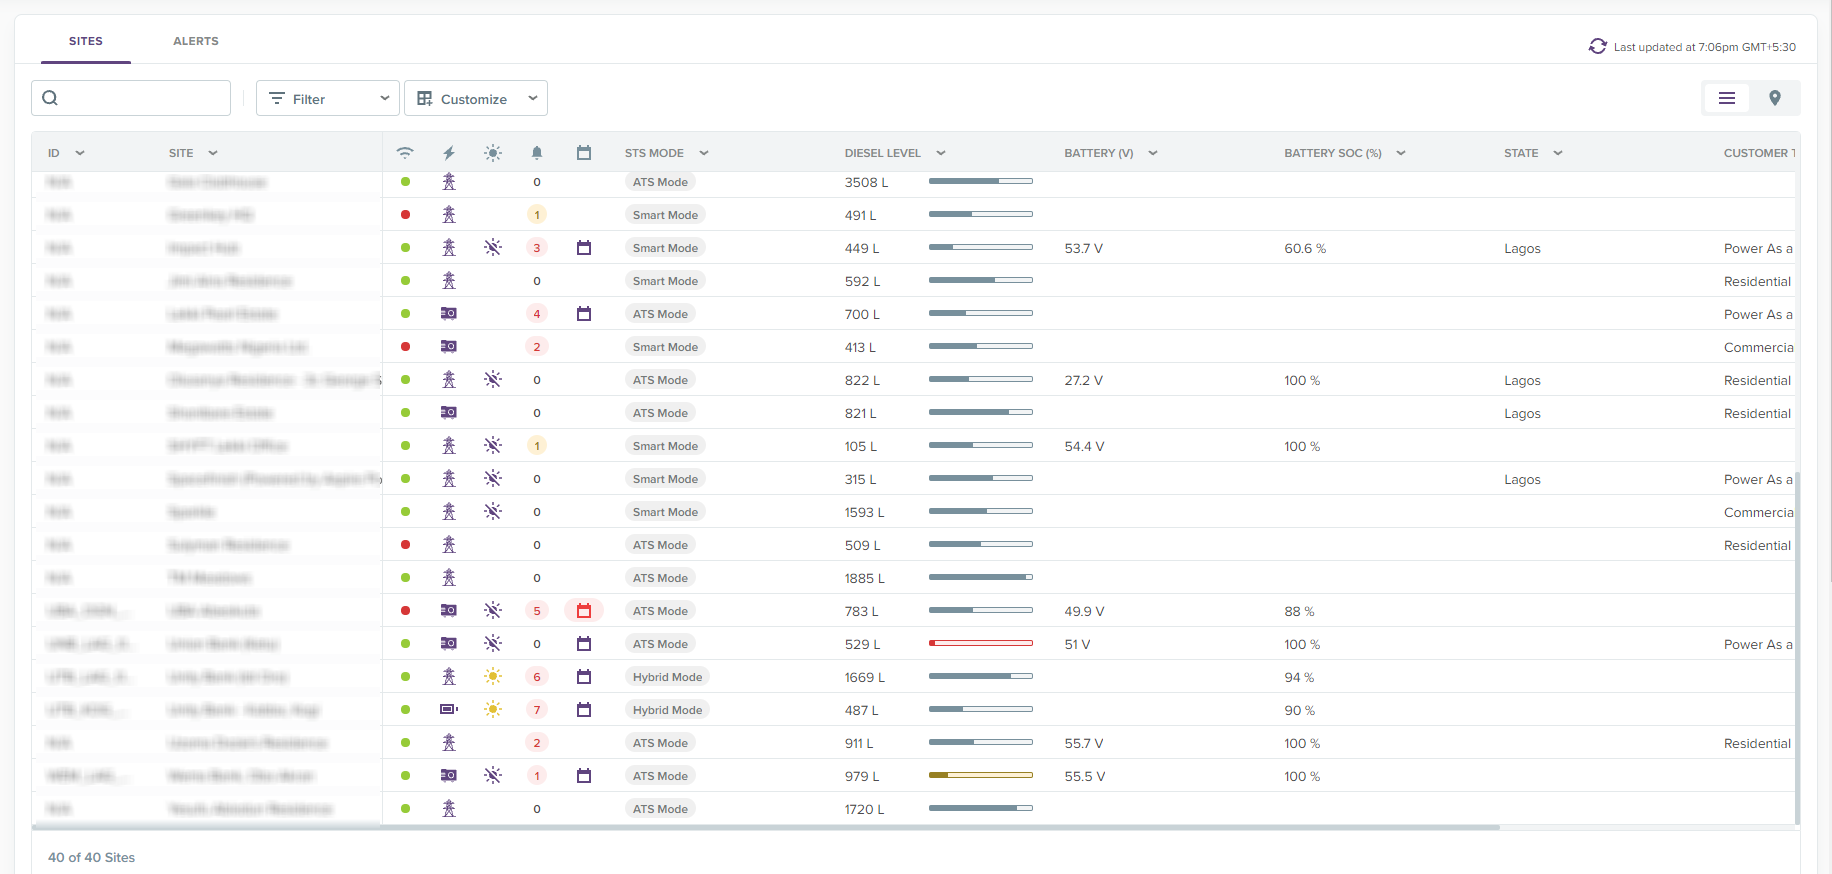Click yellow diesel level bar for 979 L
Screen dimensions: 1832x874
[981, 775]
